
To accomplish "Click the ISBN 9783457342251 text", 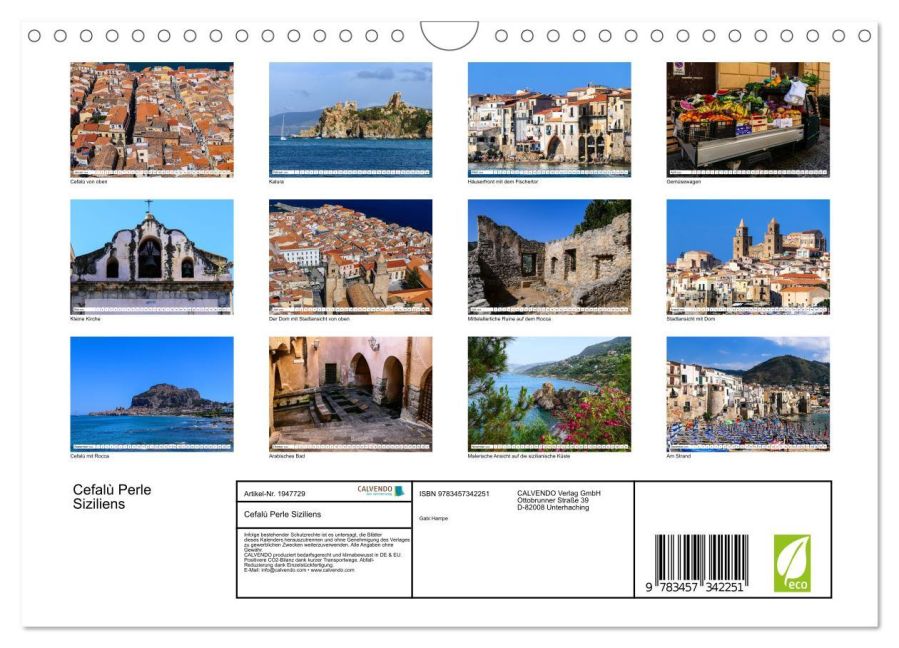I will coord(454,493).
